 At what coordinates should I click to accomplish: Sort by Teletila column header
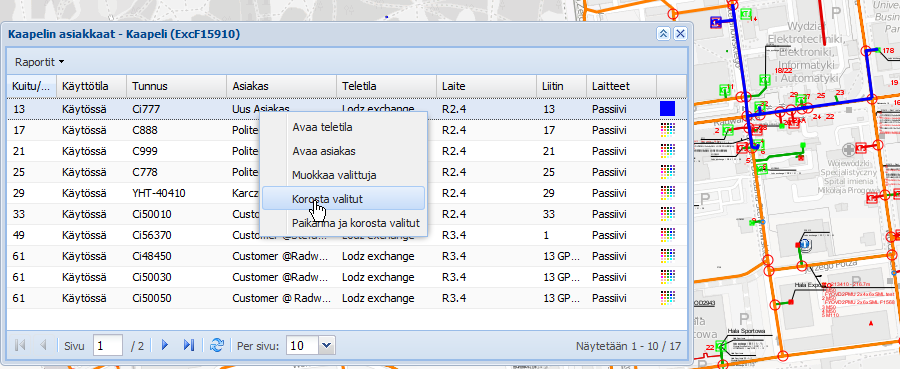[x=386, y=87]
